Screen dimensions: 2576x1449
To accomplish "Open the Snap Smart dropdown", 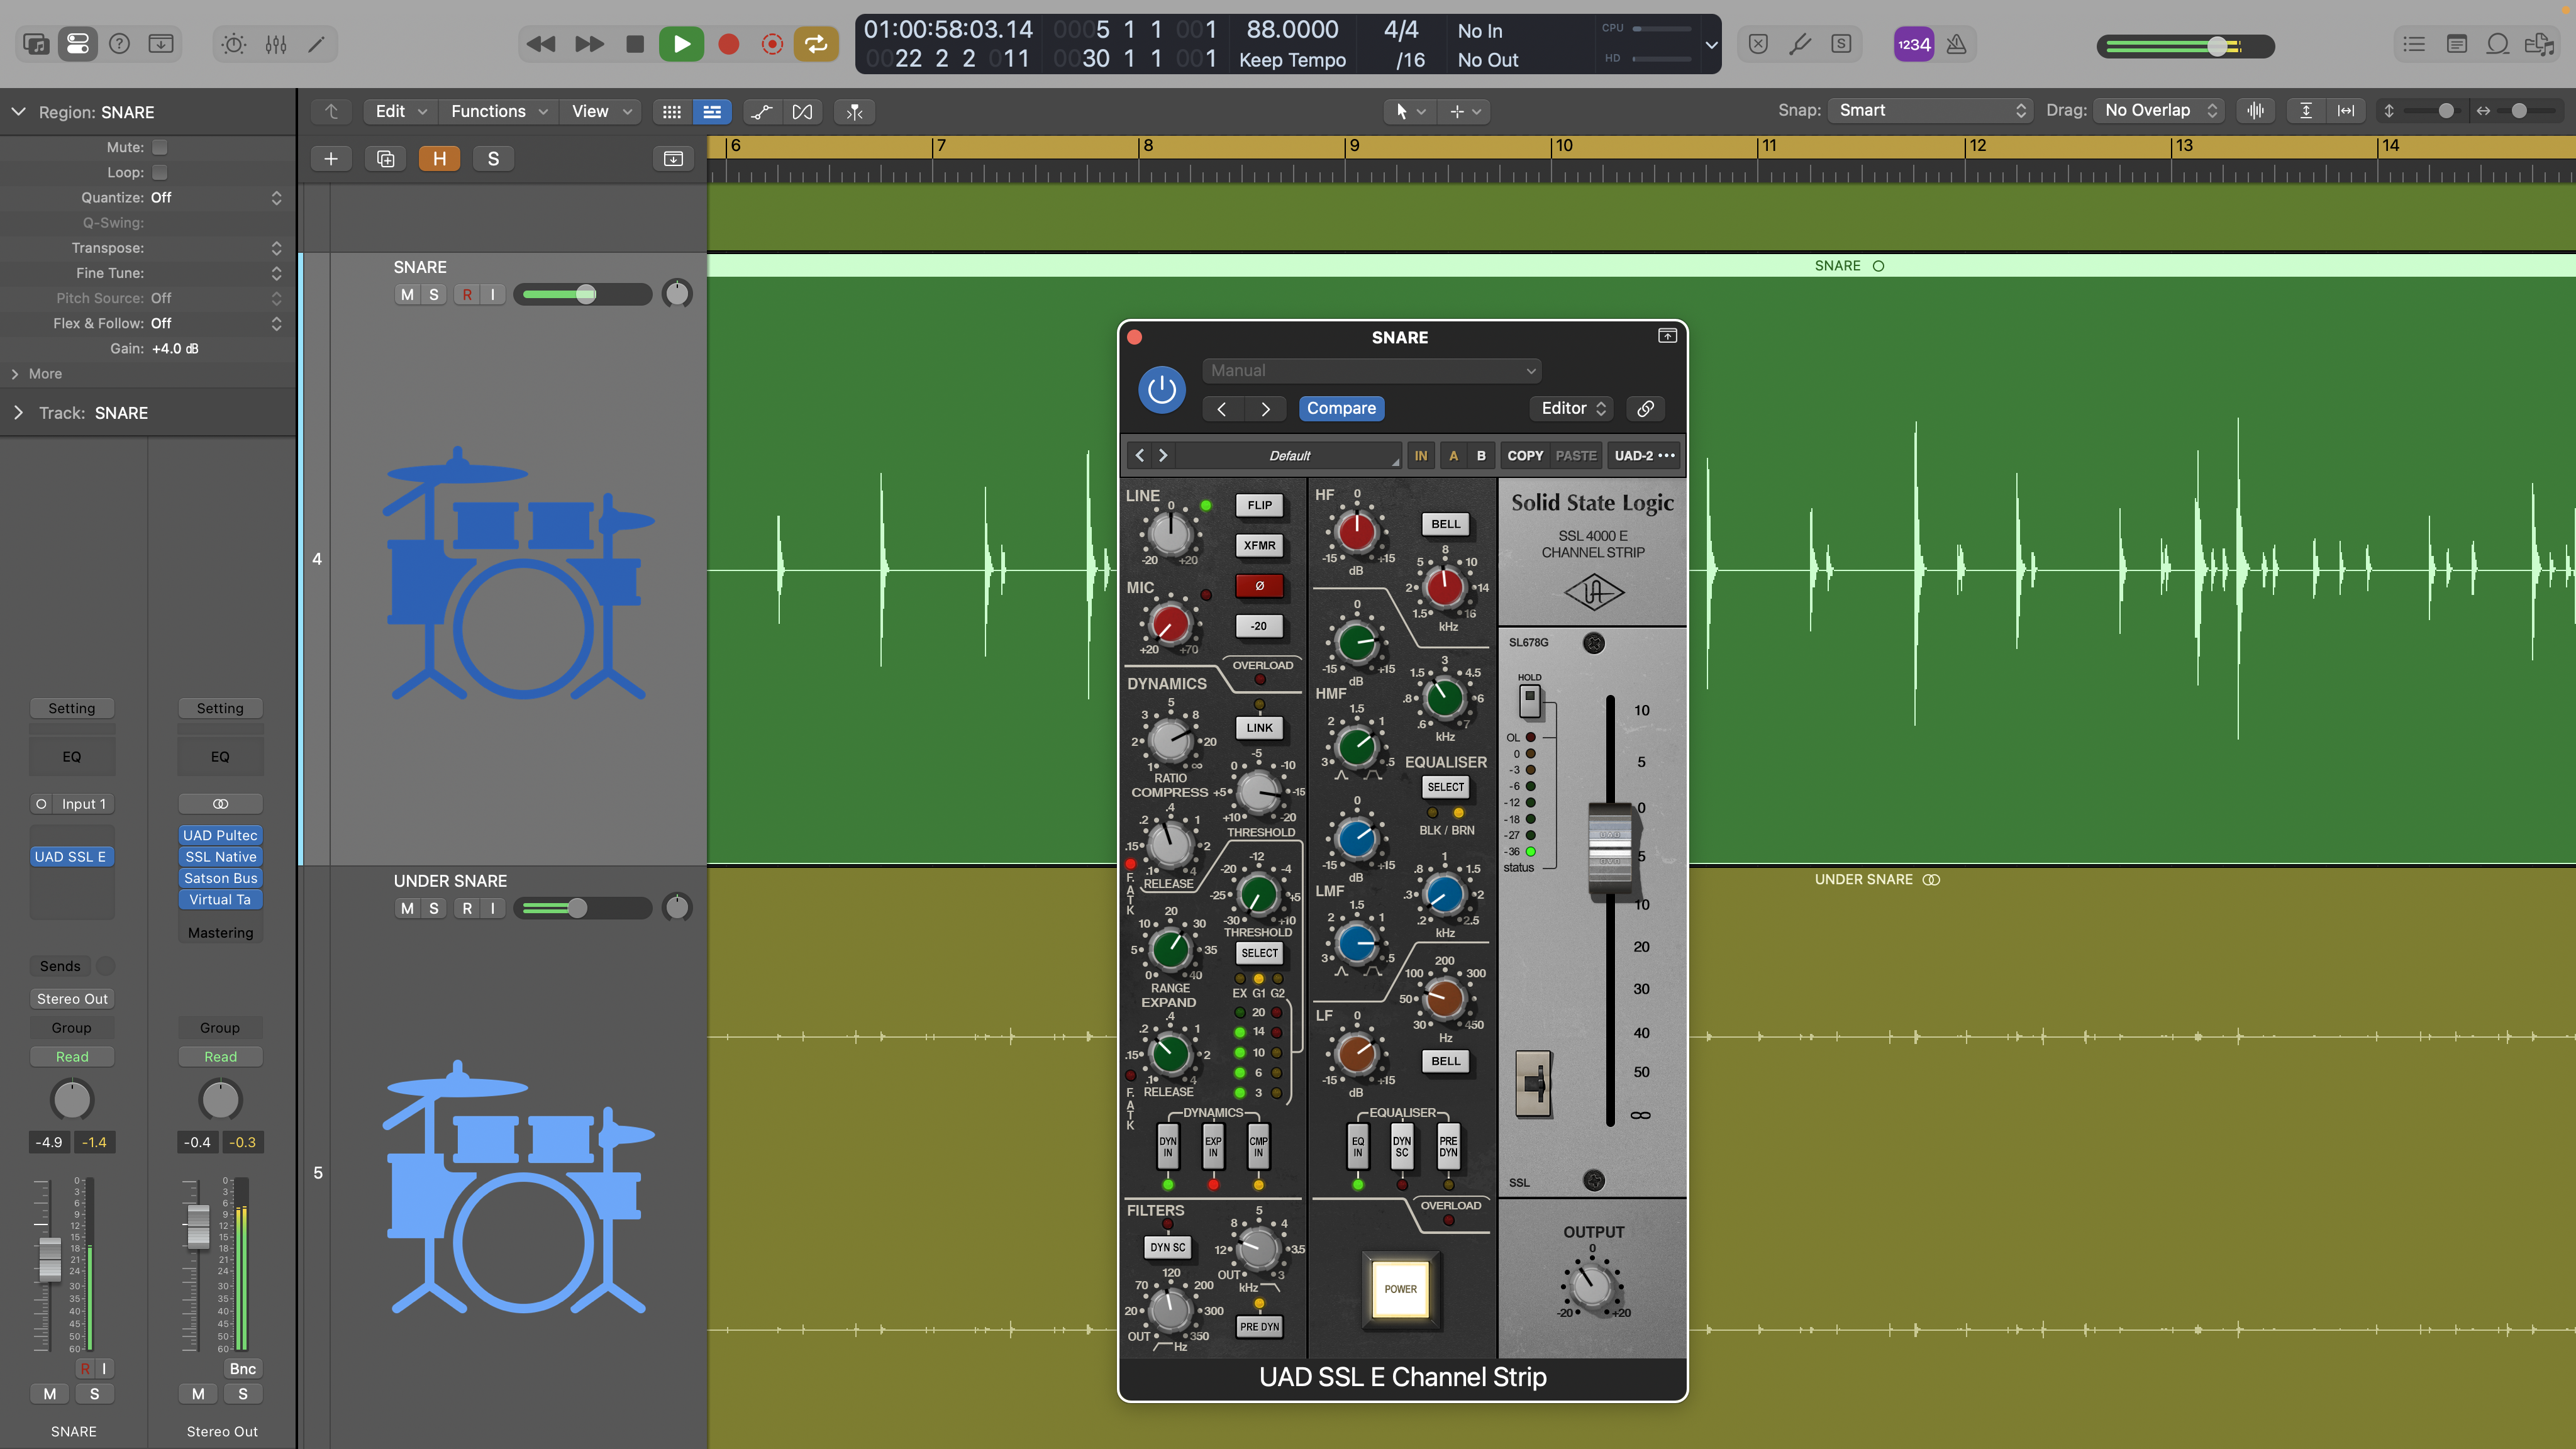I will [x=1930, y=110].
